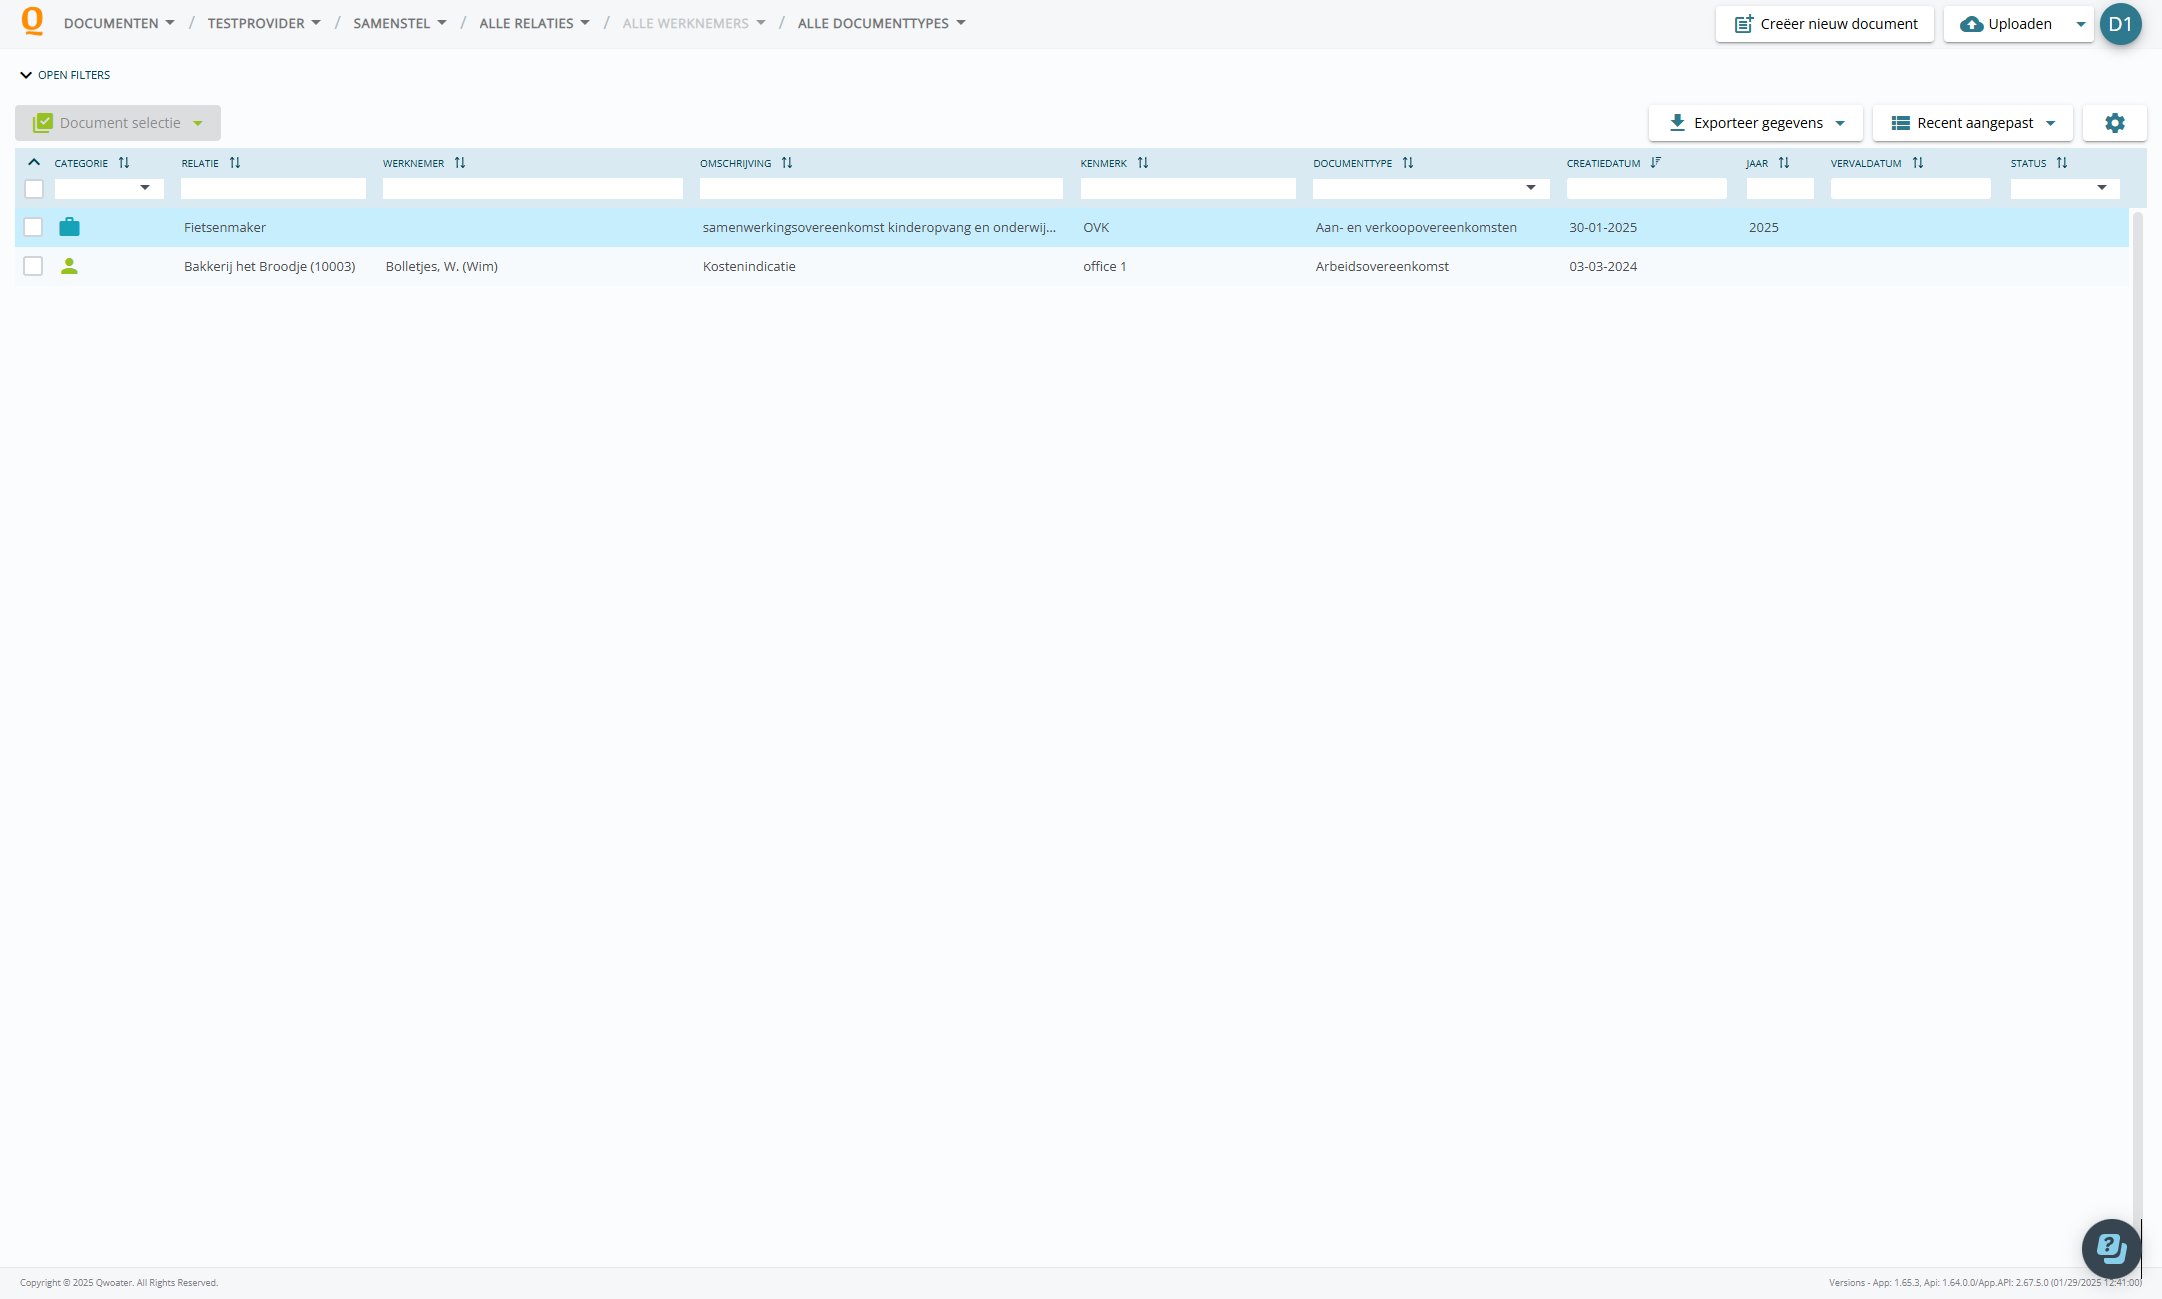
Task: Click the briefcase icon in Fietsenmaker row
Action: tap(69, 227)
